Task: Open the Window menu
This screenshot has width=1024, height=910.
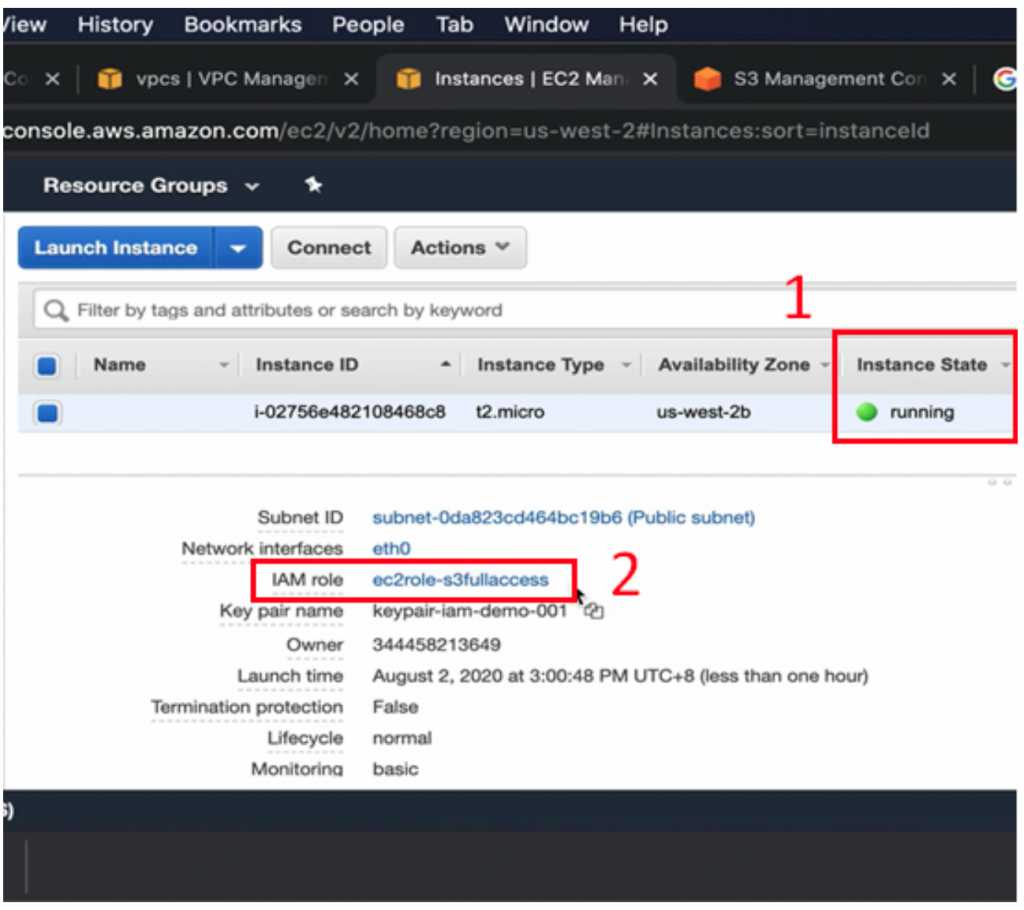Action: coord(546,25)
